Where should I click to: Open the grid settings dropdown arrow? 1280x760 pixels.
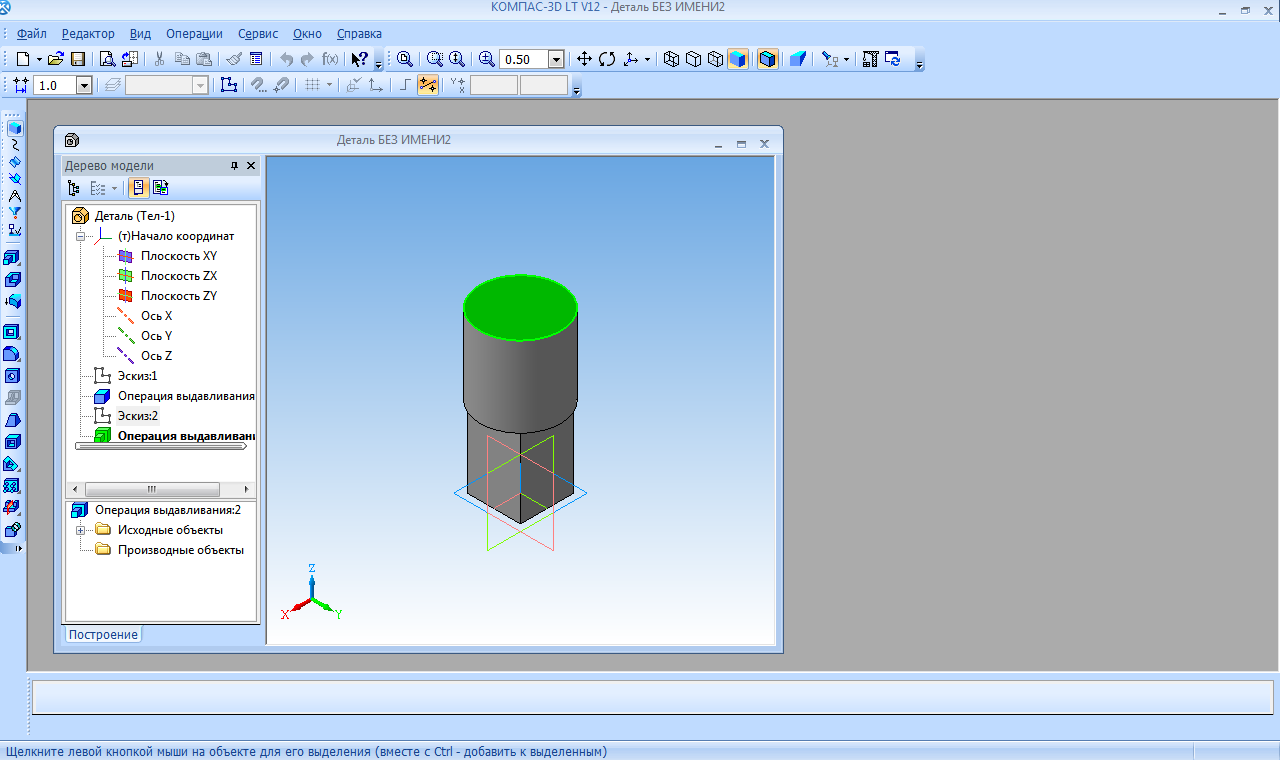[329, 86]
